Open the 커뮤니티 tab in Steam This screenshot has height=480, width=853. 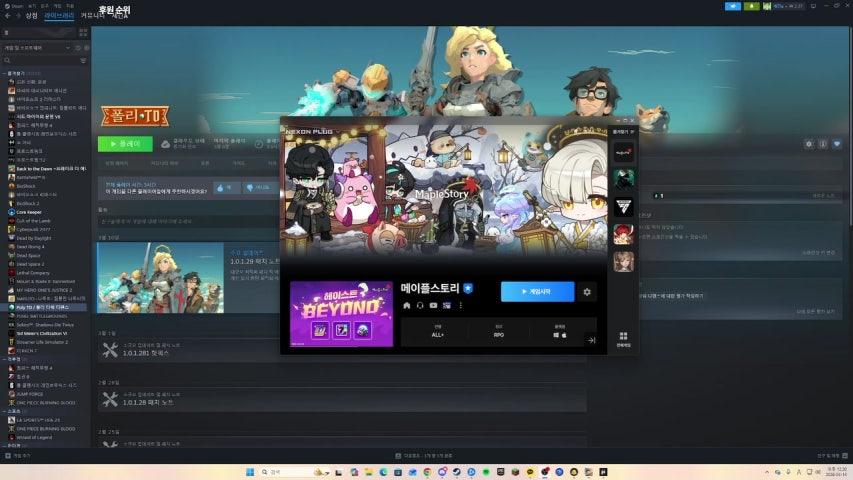tap(92, 16)
